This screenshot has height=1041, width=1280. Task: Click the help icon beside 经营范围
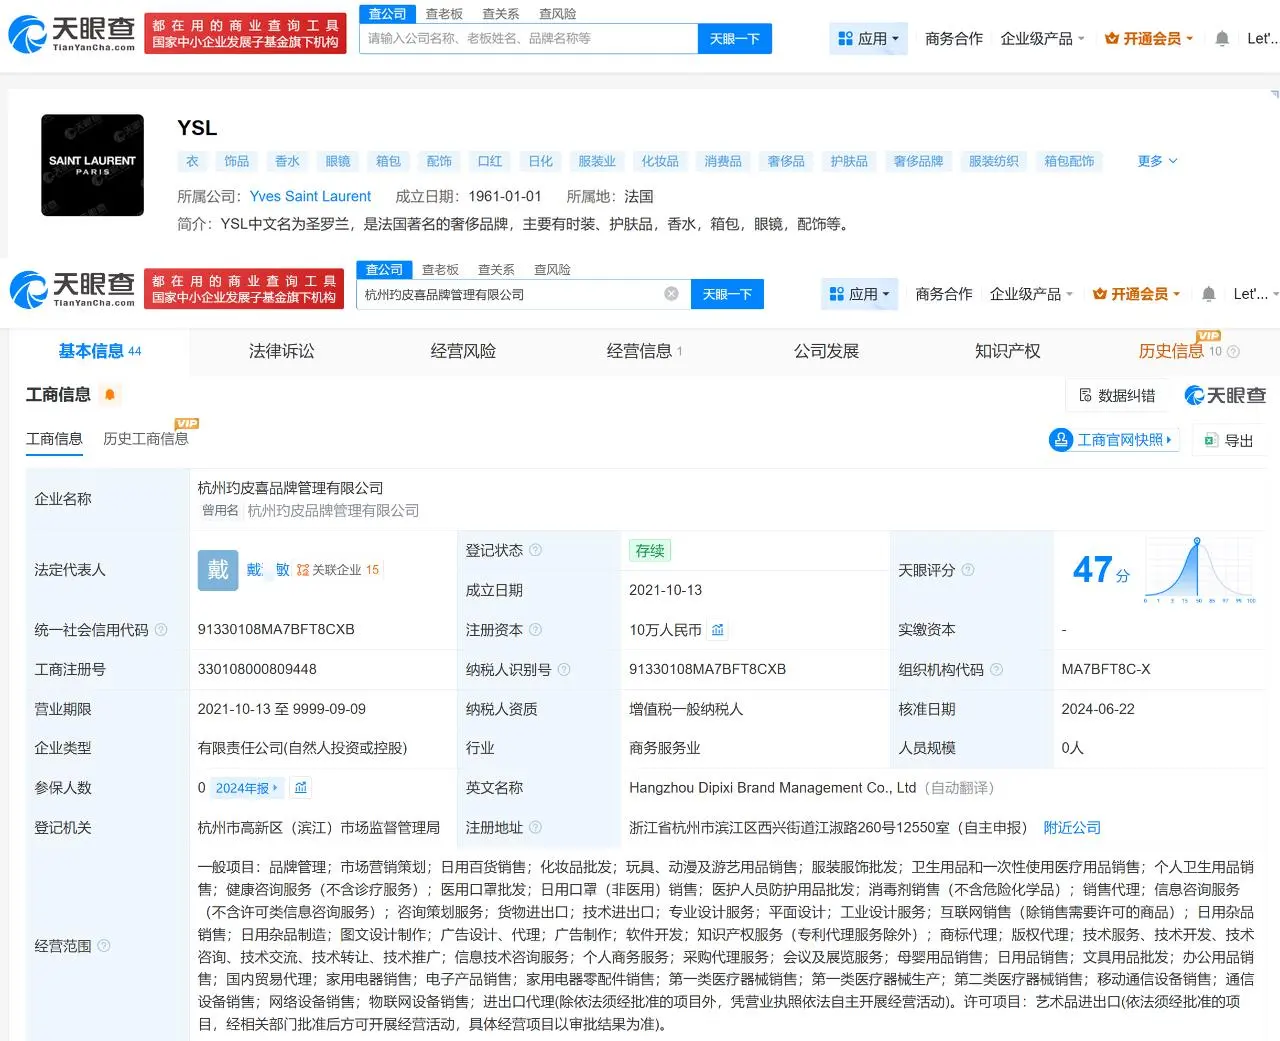[104, 946]
